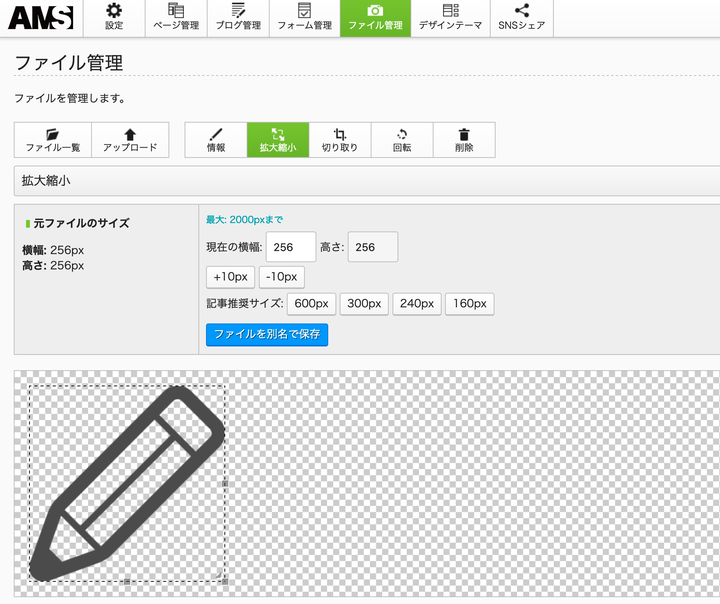
Task: Open the 設定 gear settings tab
Action: (x=114, y=18)
